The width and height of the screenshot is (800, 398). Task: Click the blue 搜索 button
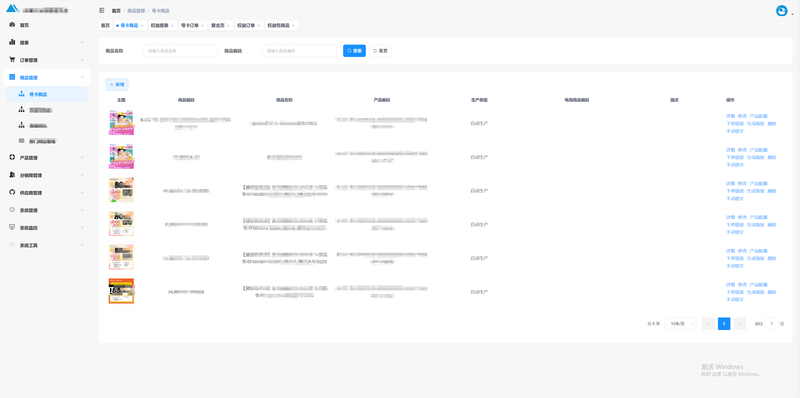pos(354,51)
